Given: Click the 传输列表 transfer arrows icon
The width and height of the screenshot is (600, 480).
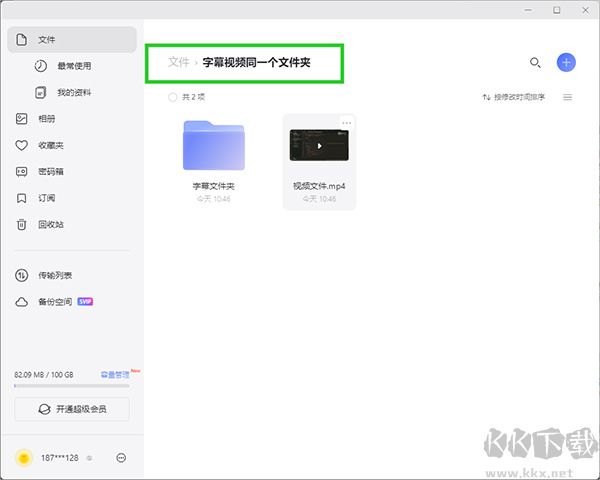Looking at the screenshot, I should pyautogui.click(x=21, y=275).
